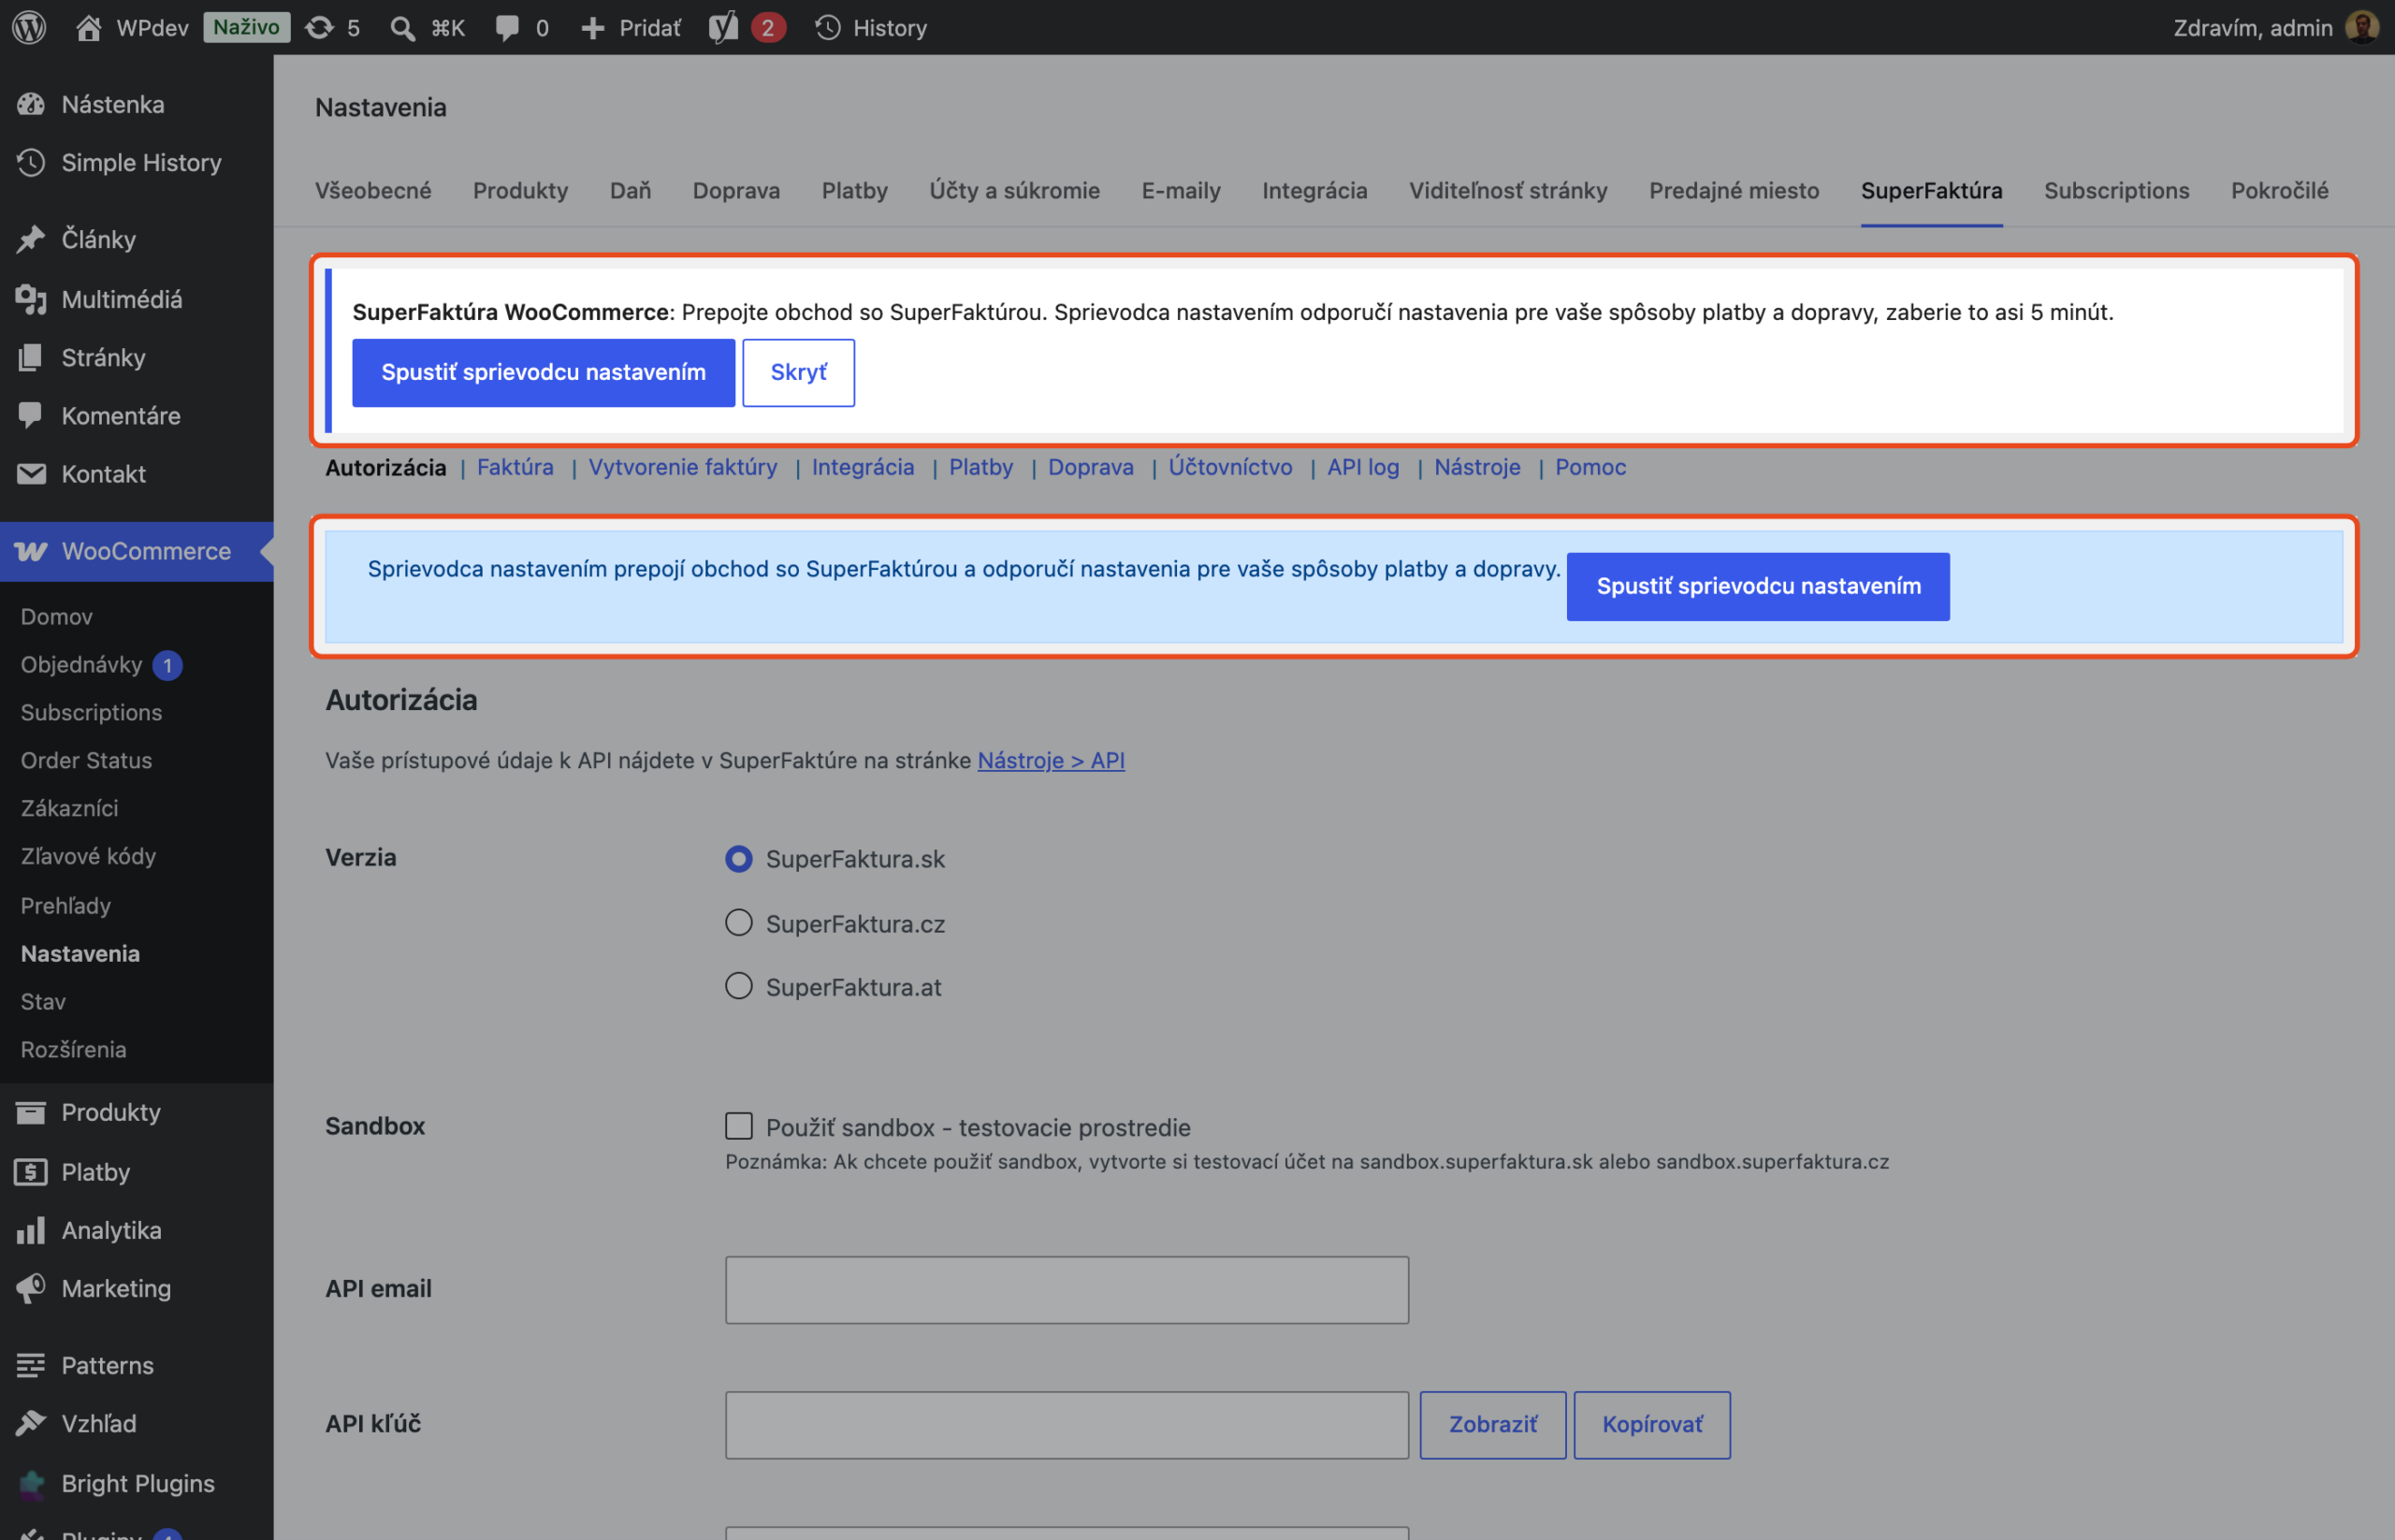Switch to the Doprava settings tab

[x=736, y=190]
